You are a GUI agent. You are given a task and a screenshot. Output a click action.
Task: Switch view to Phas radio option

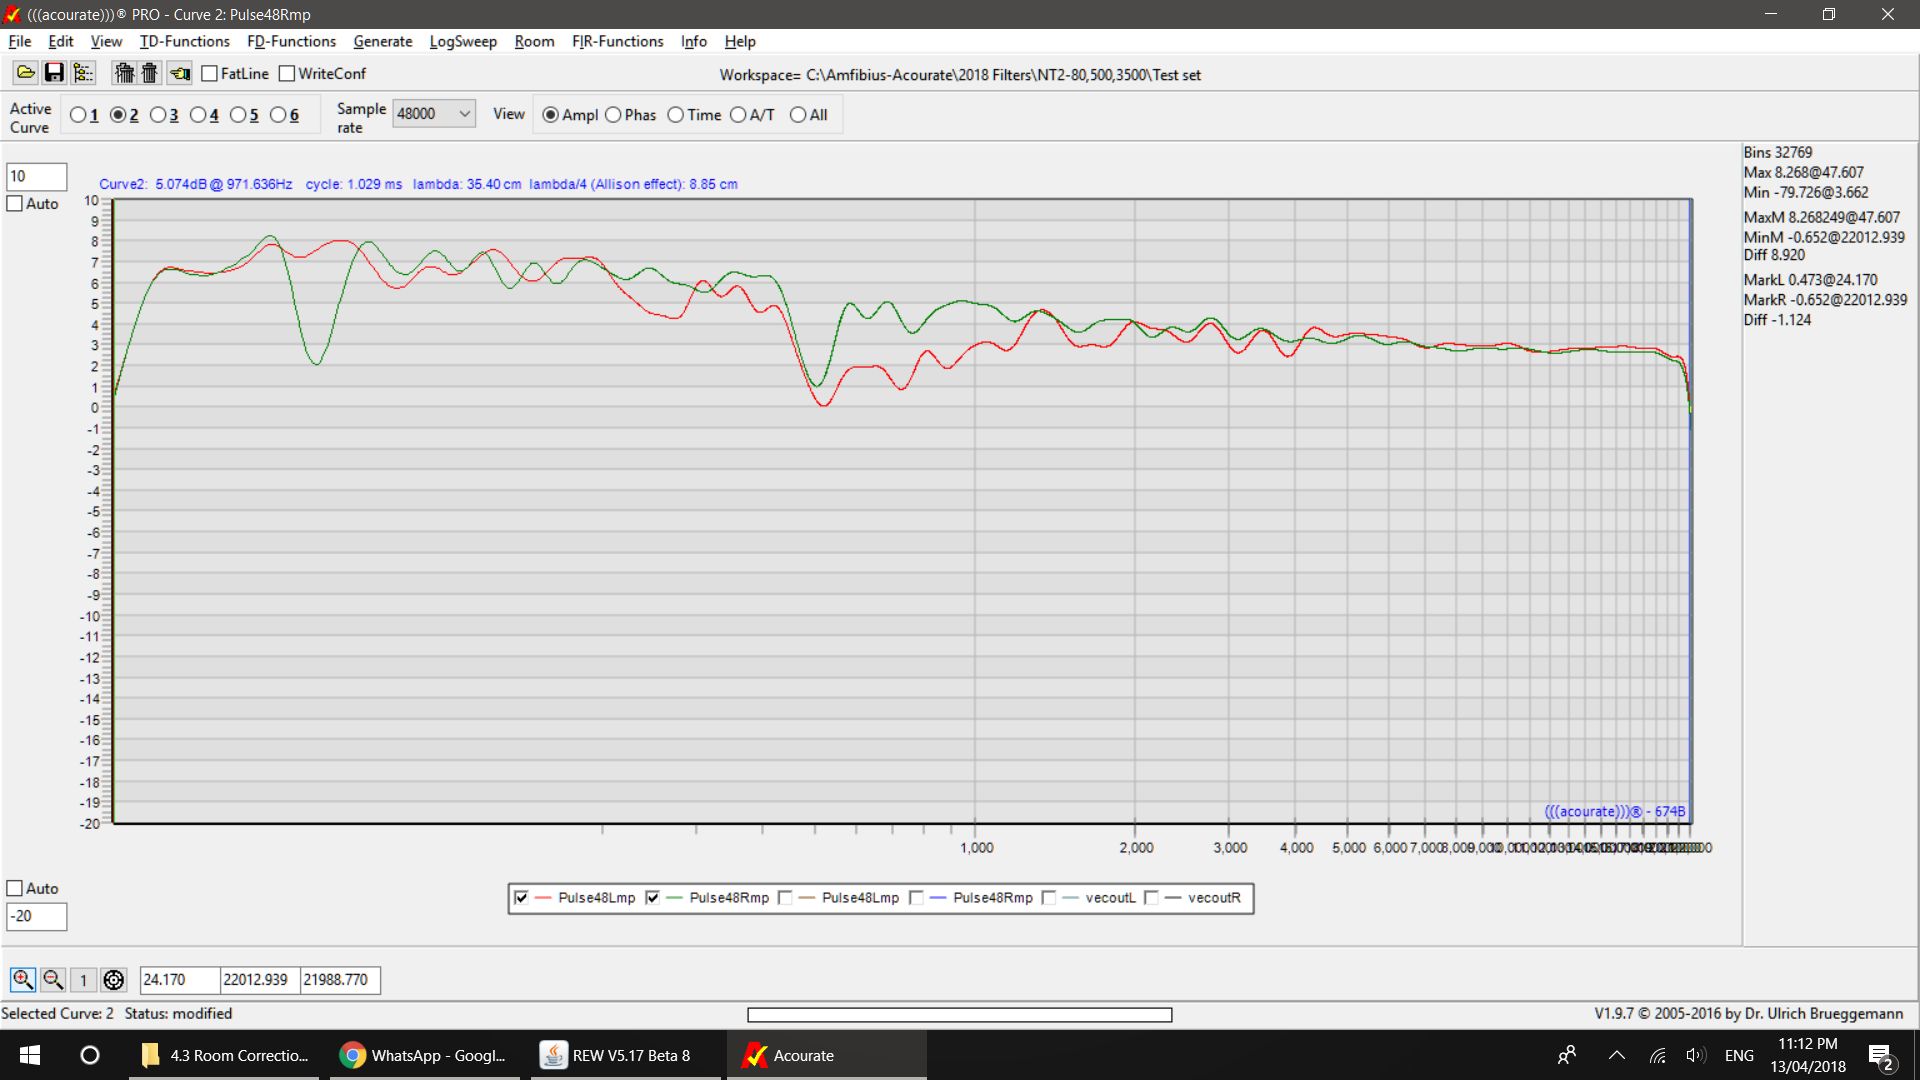click(613, 115)
